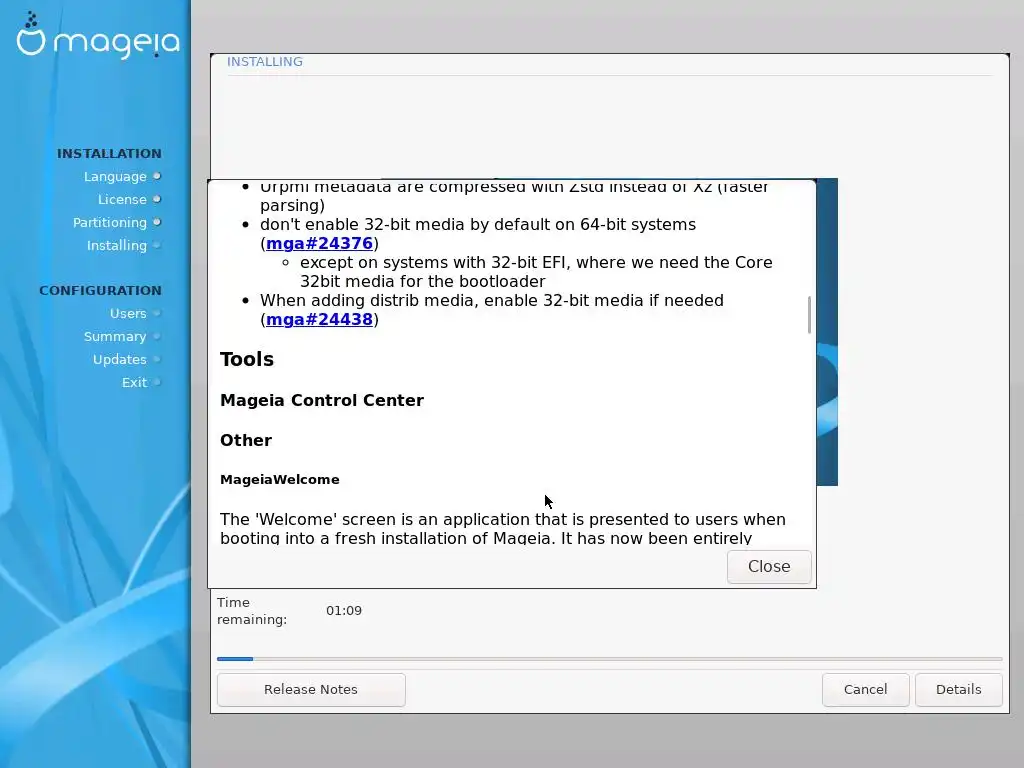Click the Summary step indicator dot
The image size is (1024, 768).
point(157,336)
